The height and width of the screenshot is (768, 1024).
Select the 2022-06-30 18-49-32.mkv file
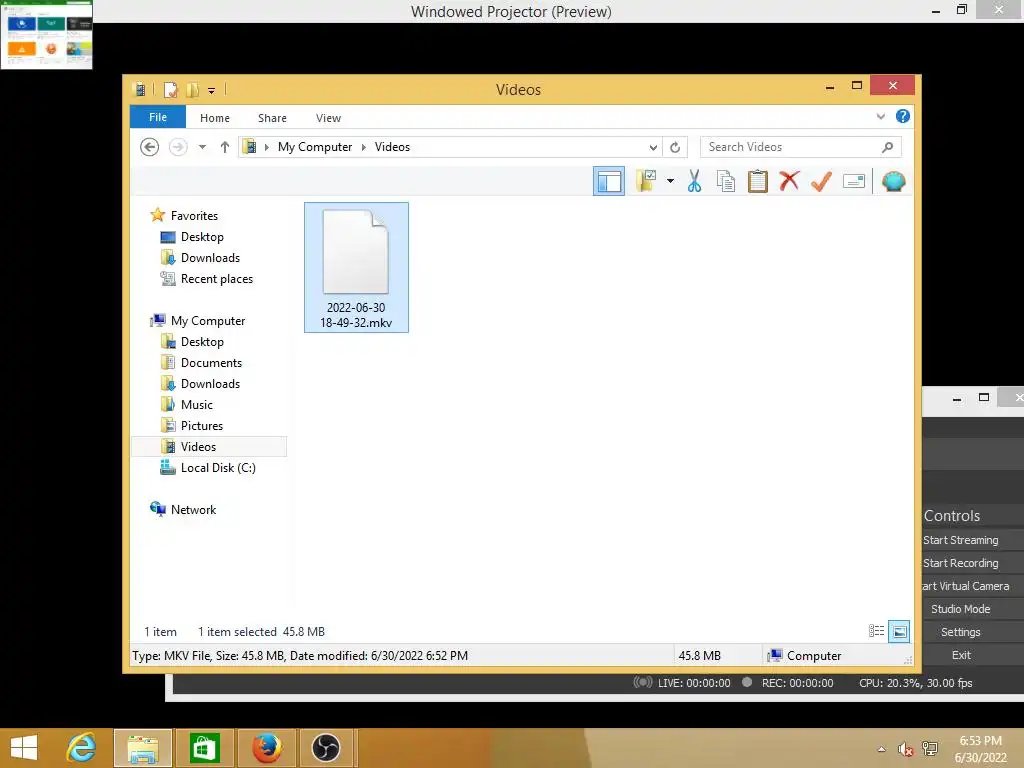tap(356, 267)
